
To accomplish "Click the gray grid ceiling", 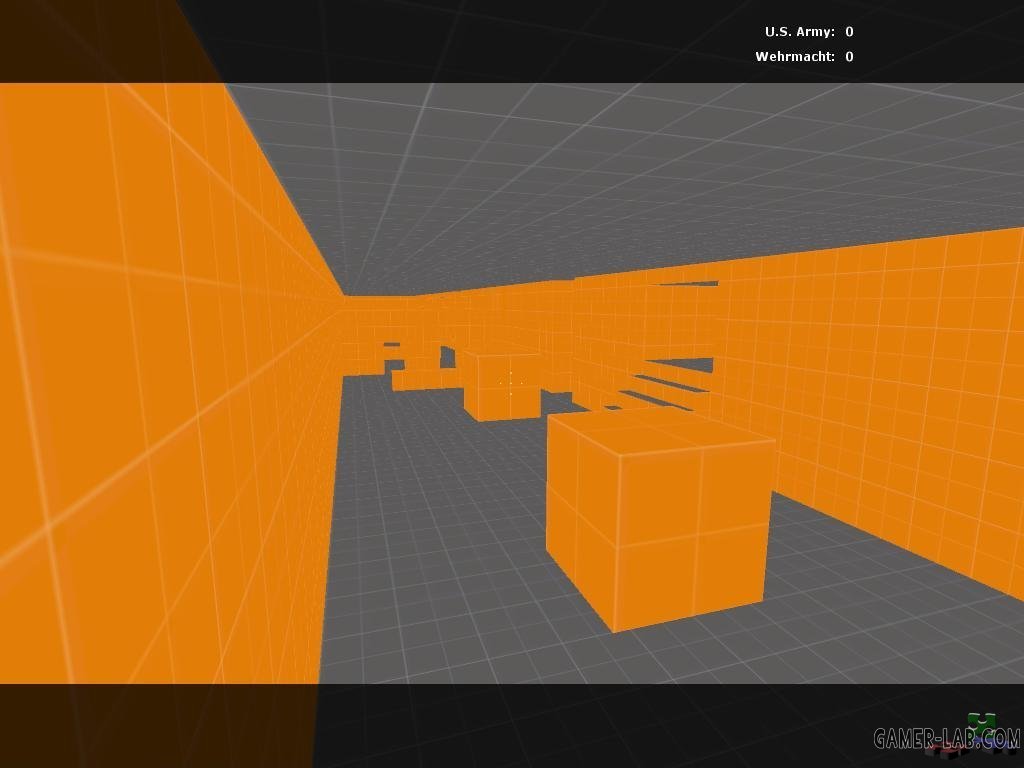I will [x=600, y=180].
